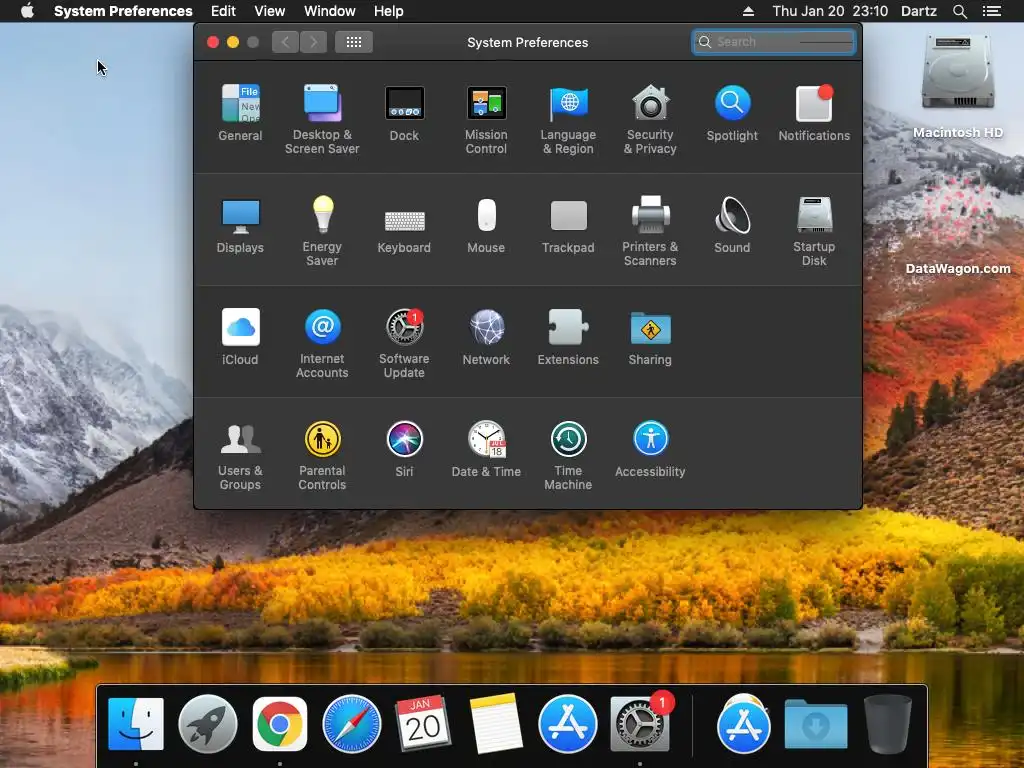Open Notification Center from menu bar

coord(992,11)
